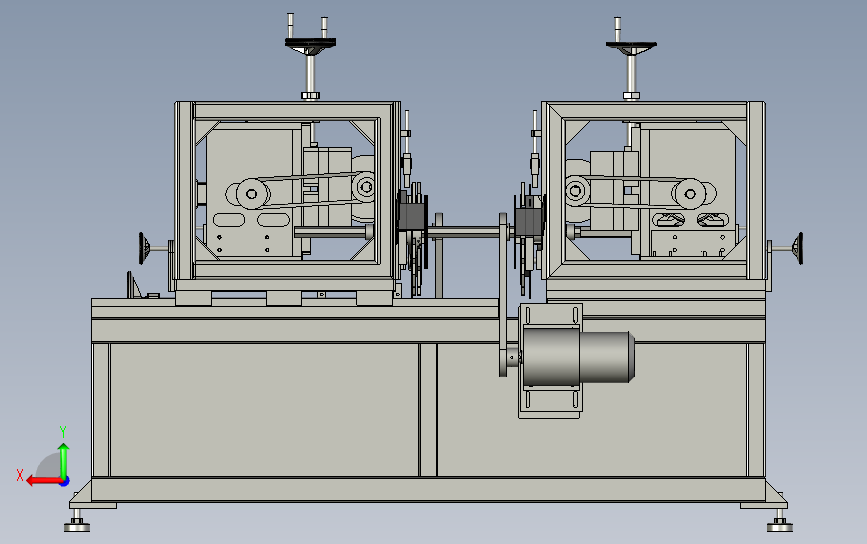Select the side handwheel on far left
Viewport: 867px width, 544px height.
143,248
